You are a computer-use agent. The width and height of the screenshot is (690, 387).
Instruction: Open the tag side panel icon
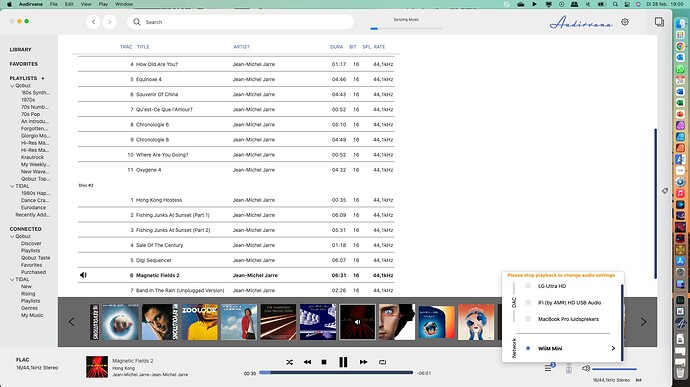(x=665, y=191)
